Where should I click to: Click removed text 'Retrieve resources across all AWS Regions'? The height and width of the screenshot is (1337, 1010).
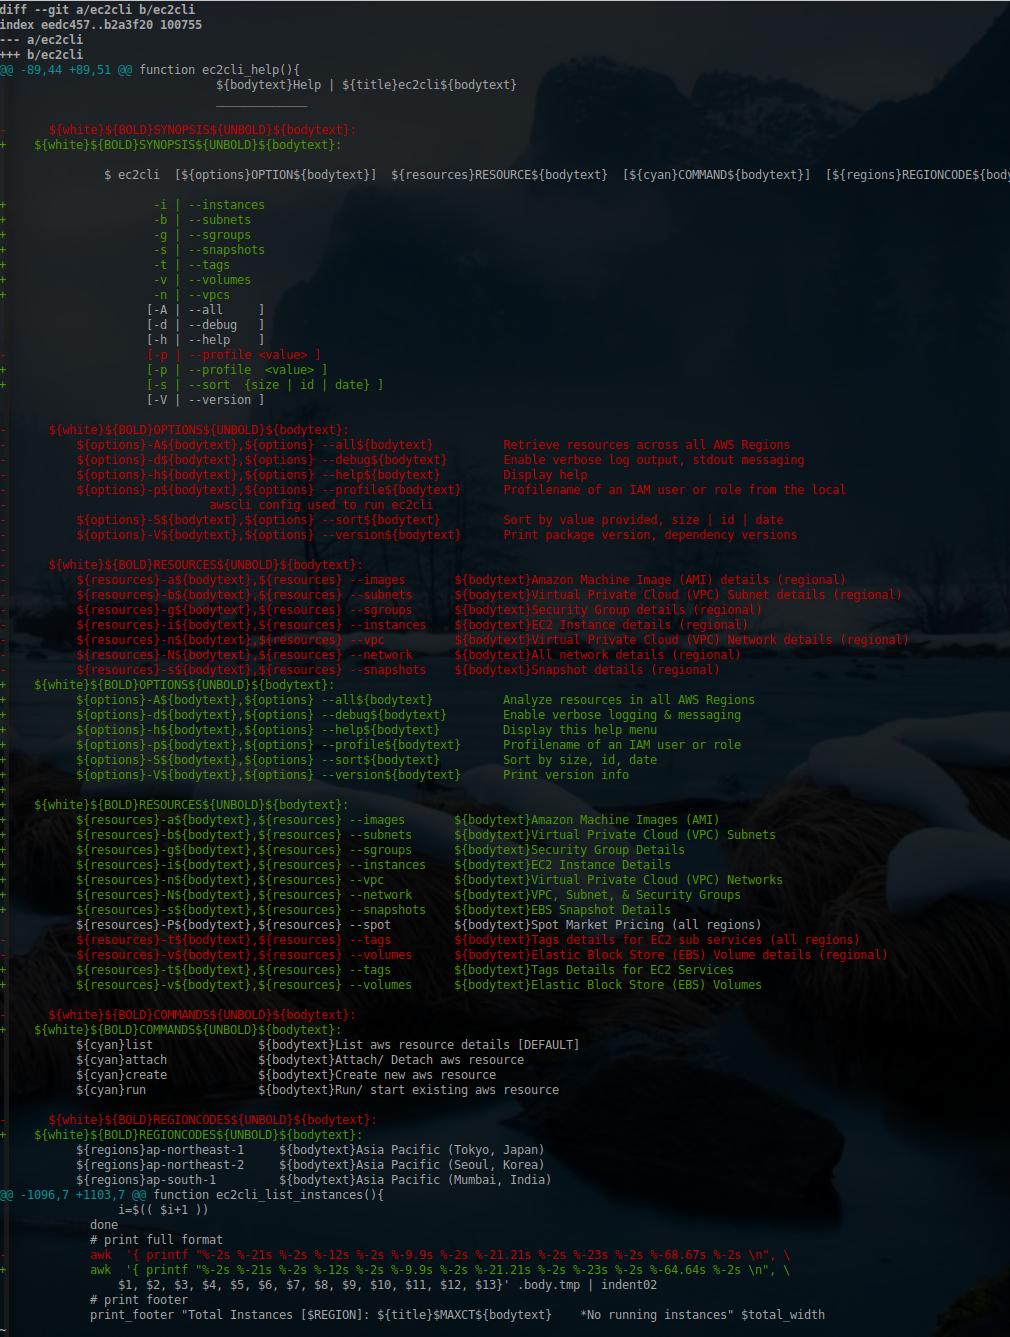coord(646,445)
